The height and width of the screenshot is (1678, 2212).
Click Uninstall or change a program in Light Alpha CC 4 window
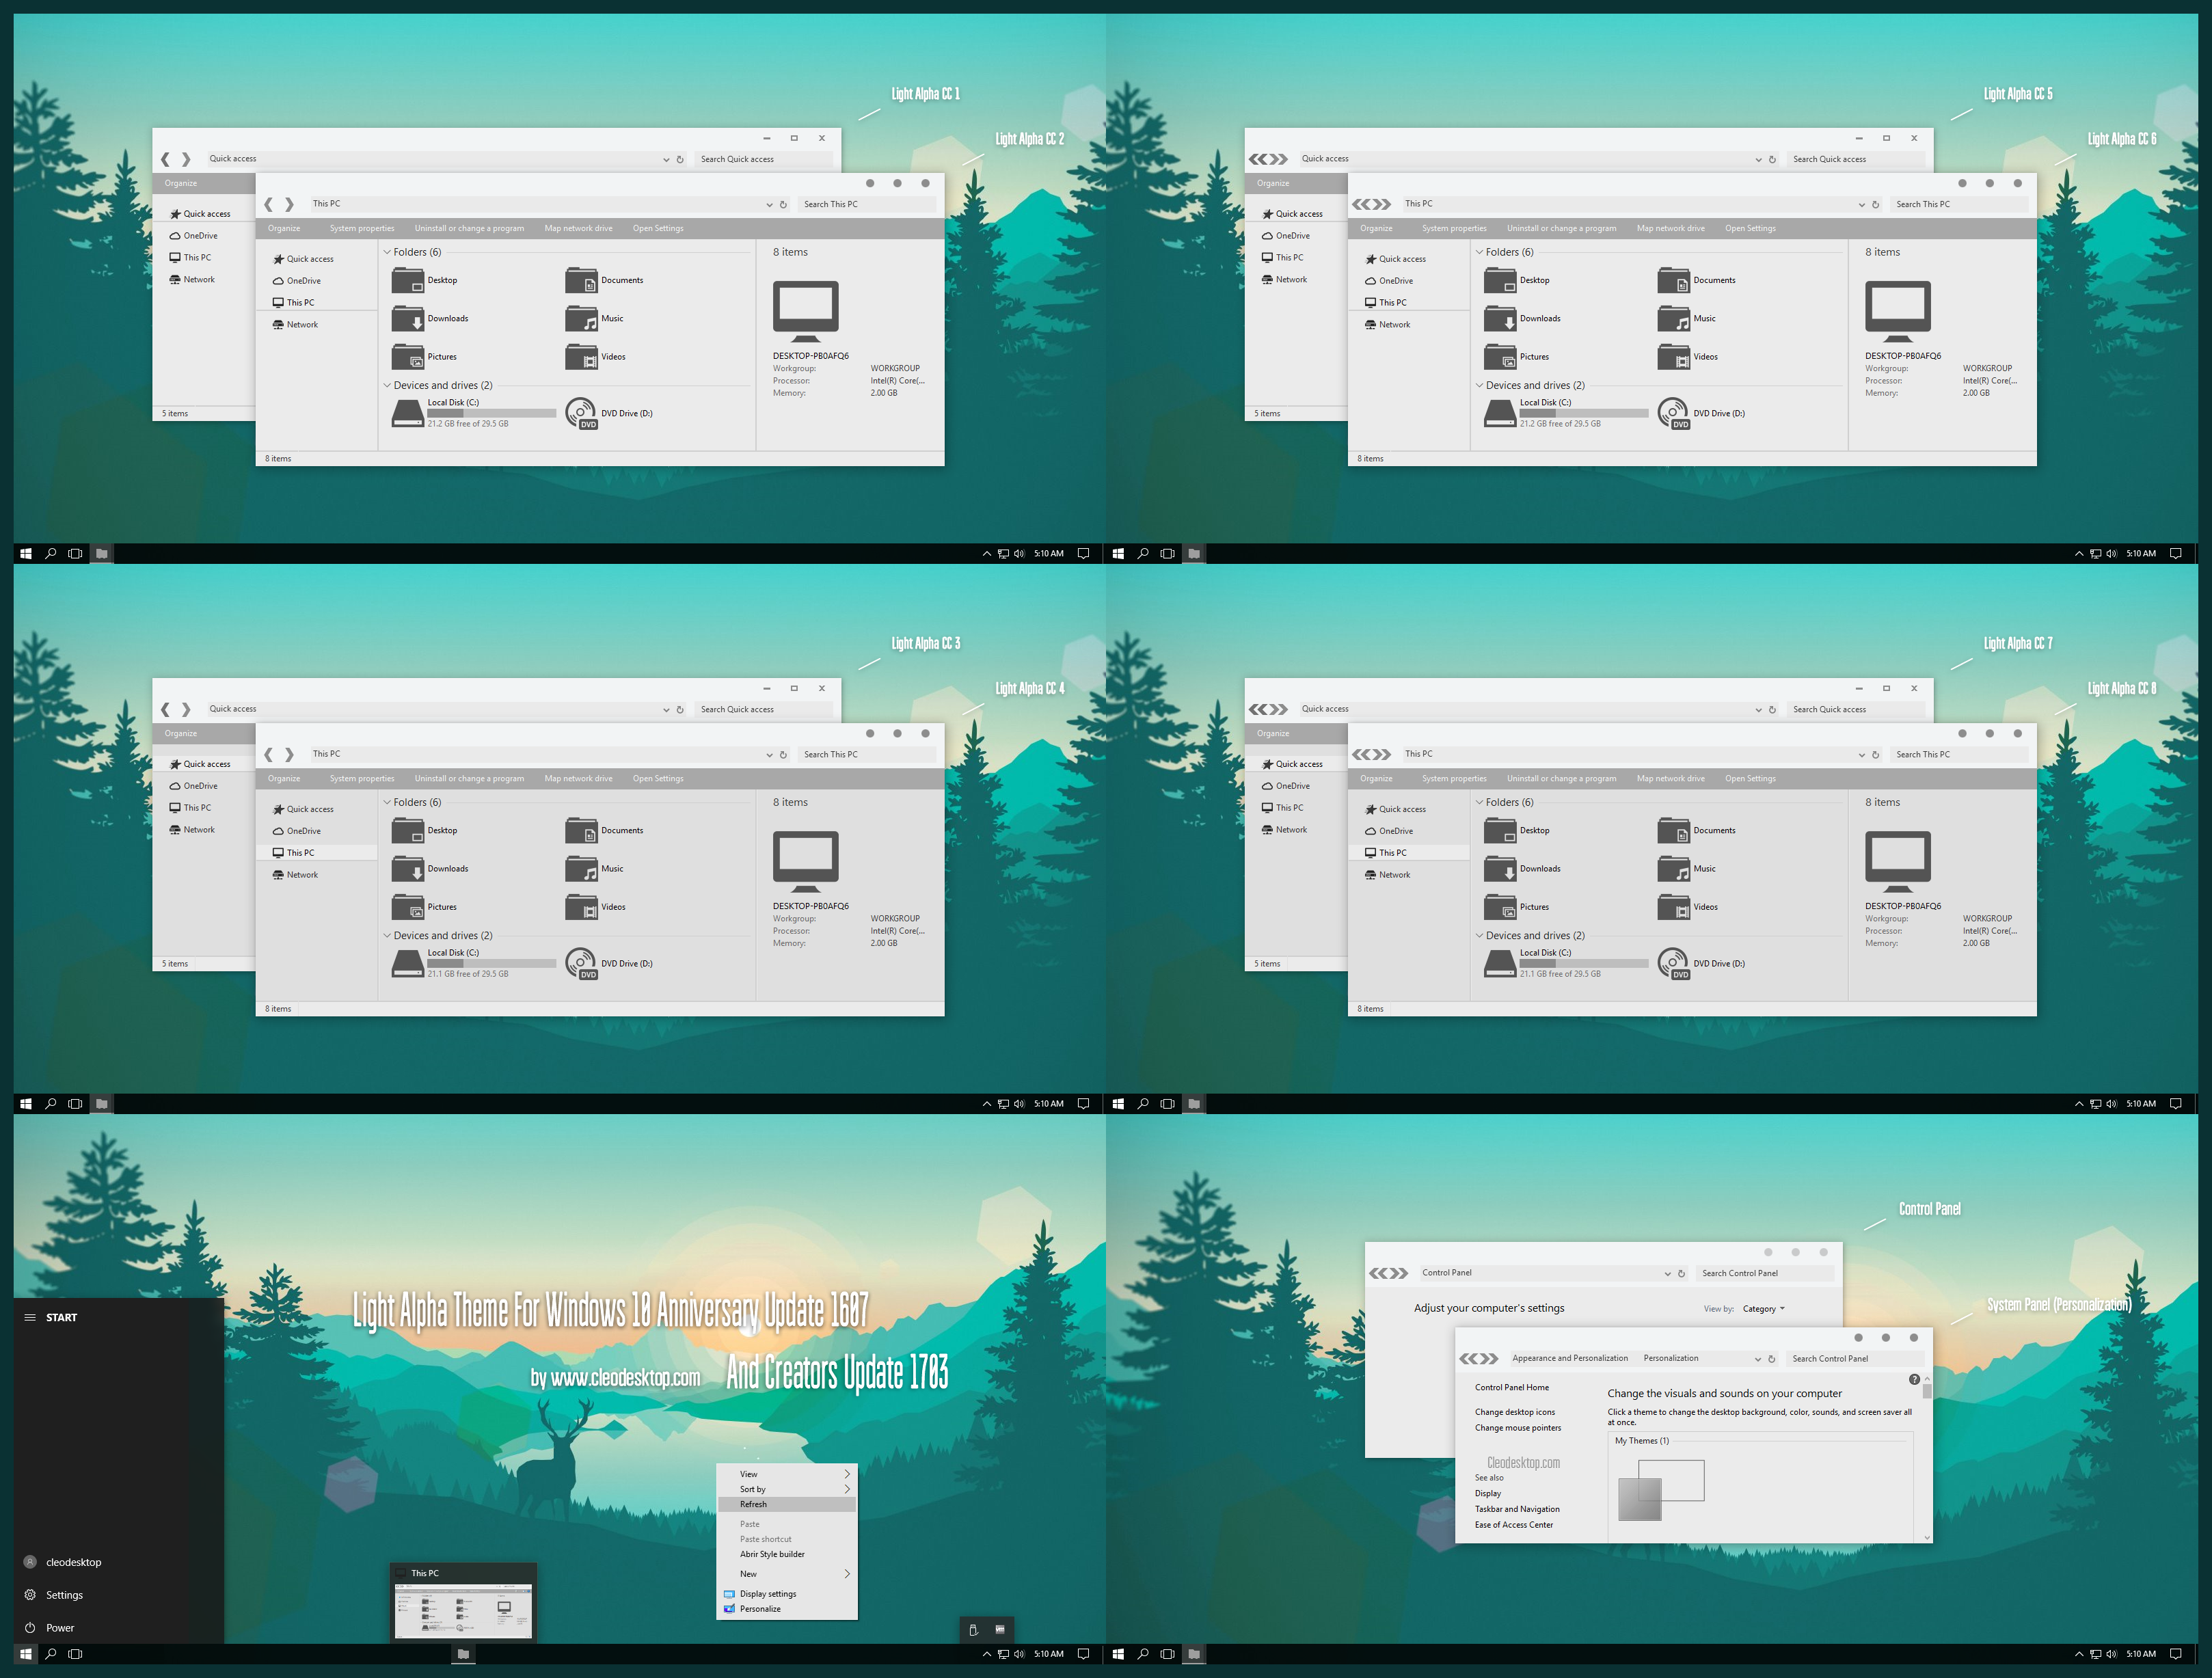pyautogui.click(x=469, y=778)
